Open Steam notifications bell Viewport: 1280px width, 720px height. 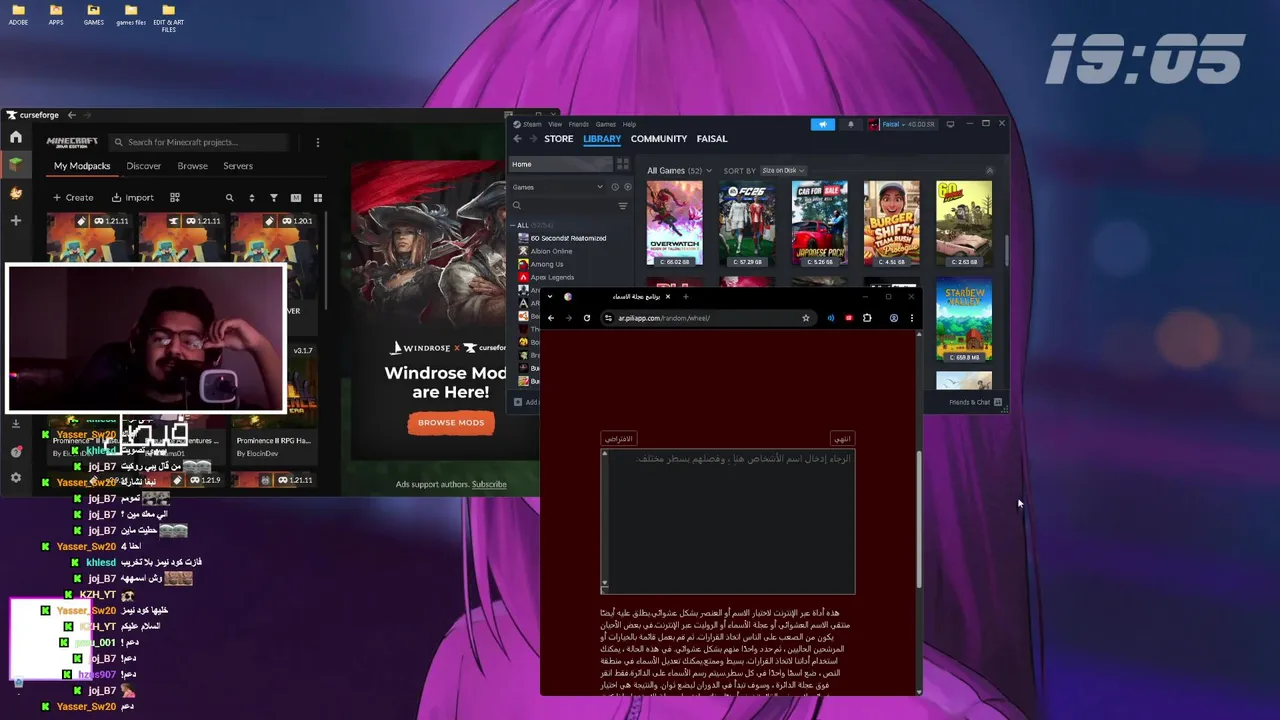851,124
